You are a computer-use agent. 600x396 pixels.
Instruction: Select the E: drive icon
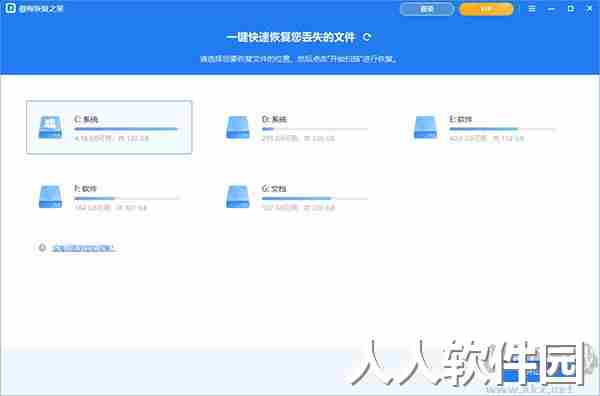pos(425,127)
